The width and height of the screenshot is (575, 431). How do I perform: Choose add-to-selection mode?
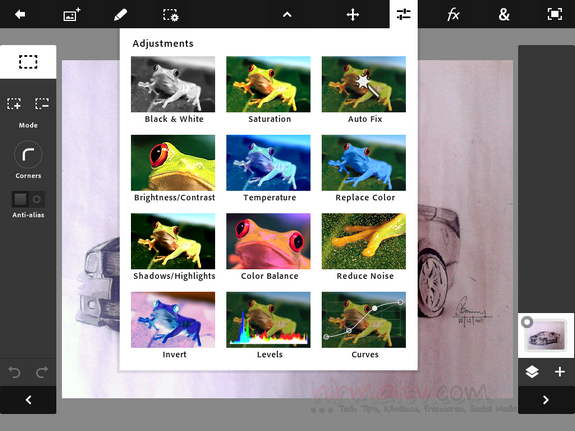coord(14,103)
